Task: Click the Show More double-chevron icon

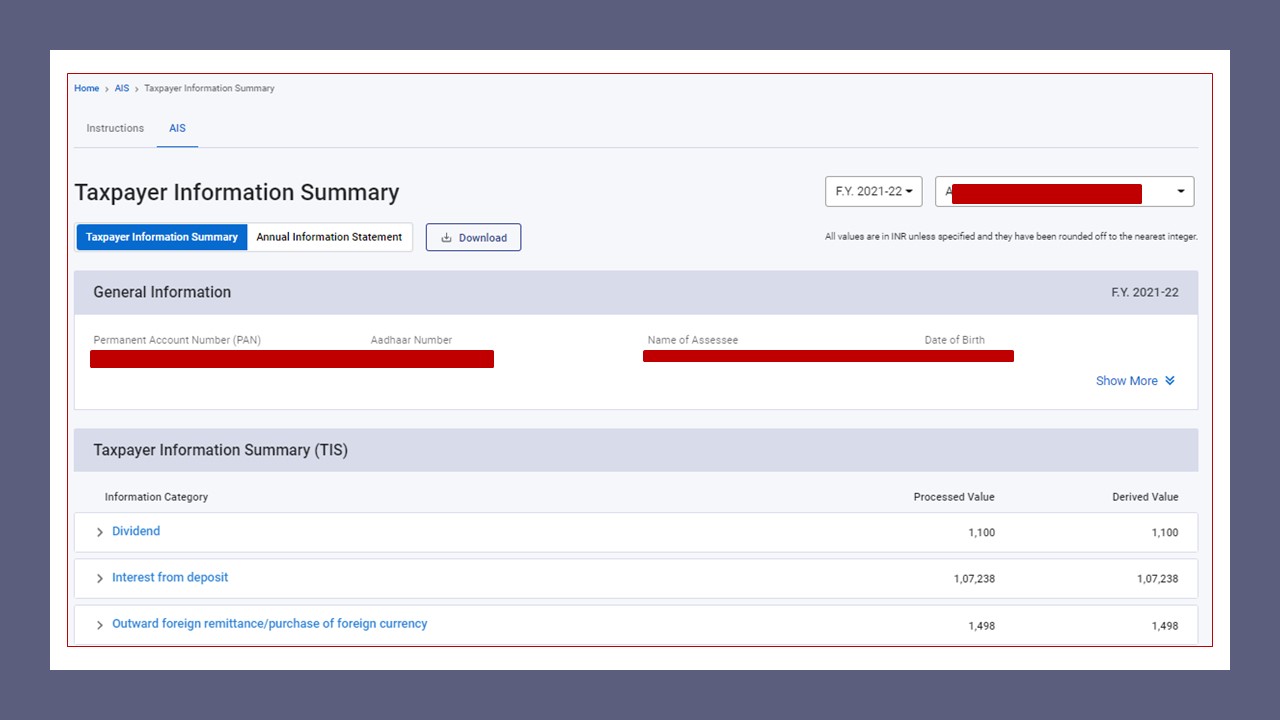Action: tap(1169, 381)
